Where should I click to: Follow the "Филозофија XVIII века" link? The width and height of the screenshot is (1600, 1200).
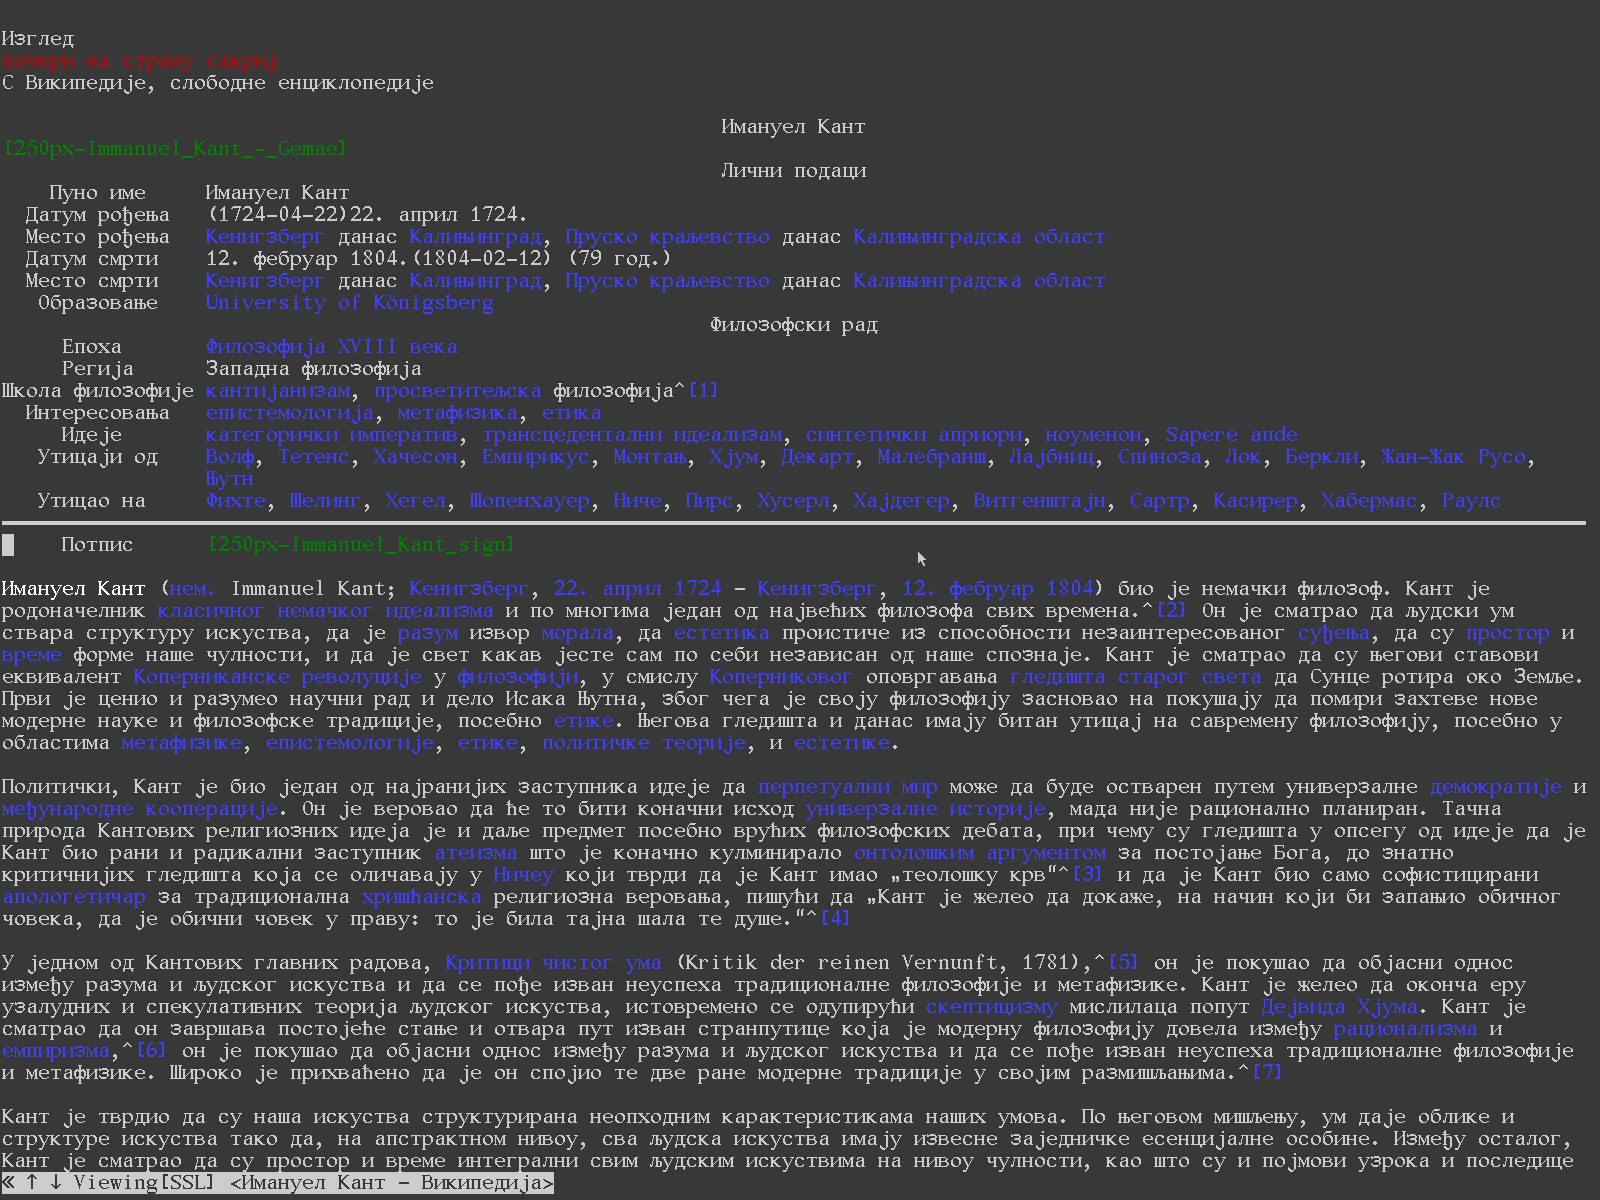pos(331,347)
